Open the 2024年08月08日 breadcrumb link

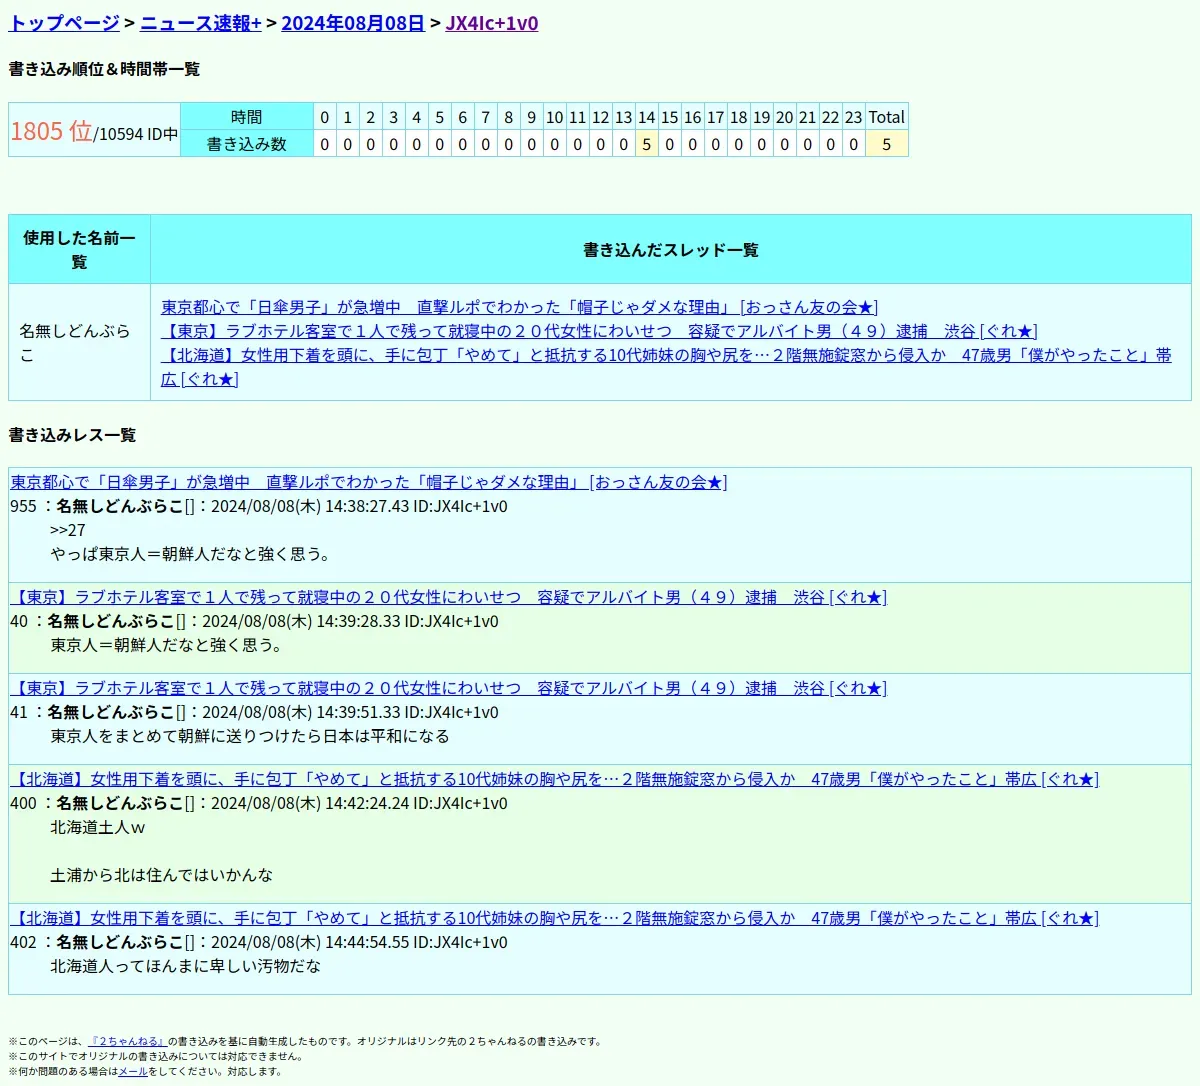tap(353, 23)
